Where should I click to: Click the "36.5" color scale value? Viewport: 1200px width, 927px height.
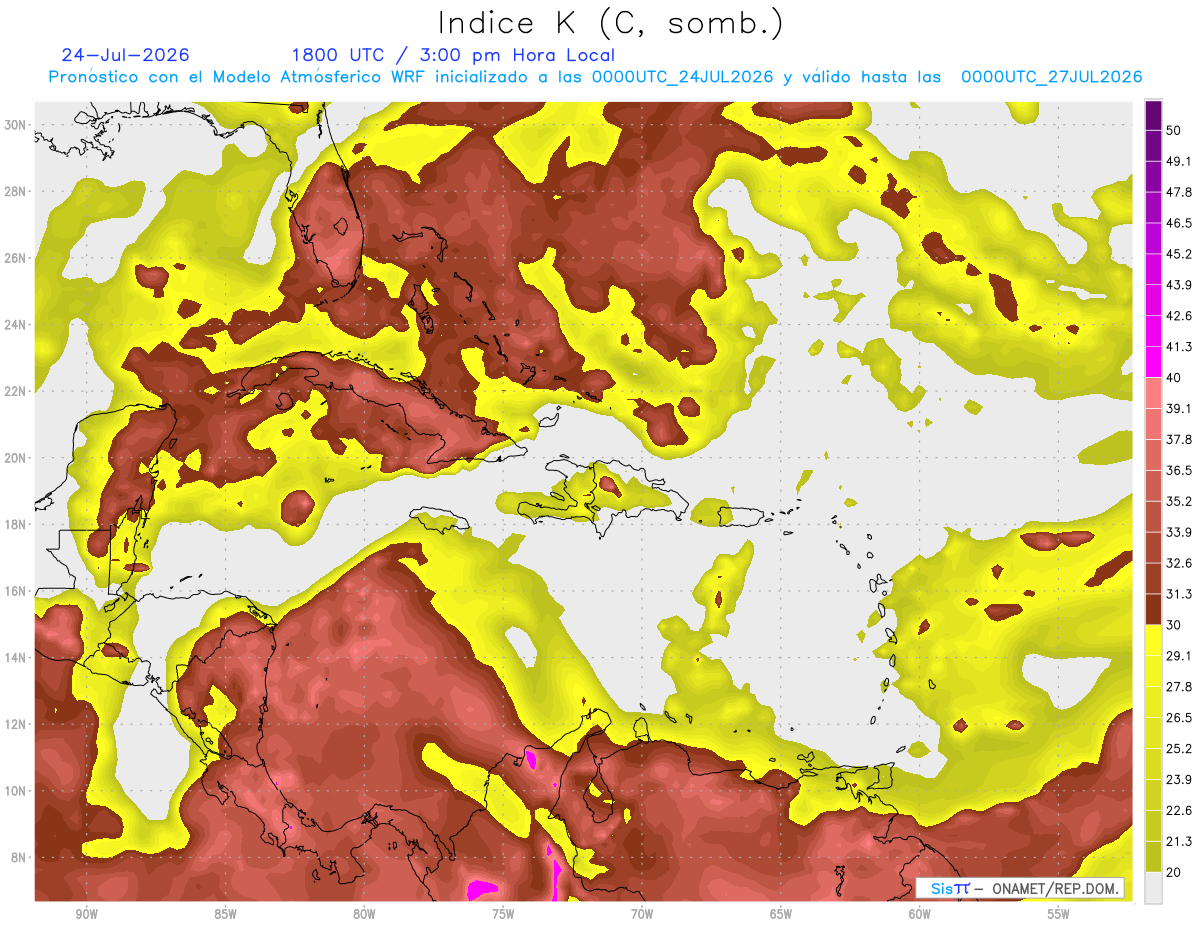pyautogui.click(x=1180, y=471)
